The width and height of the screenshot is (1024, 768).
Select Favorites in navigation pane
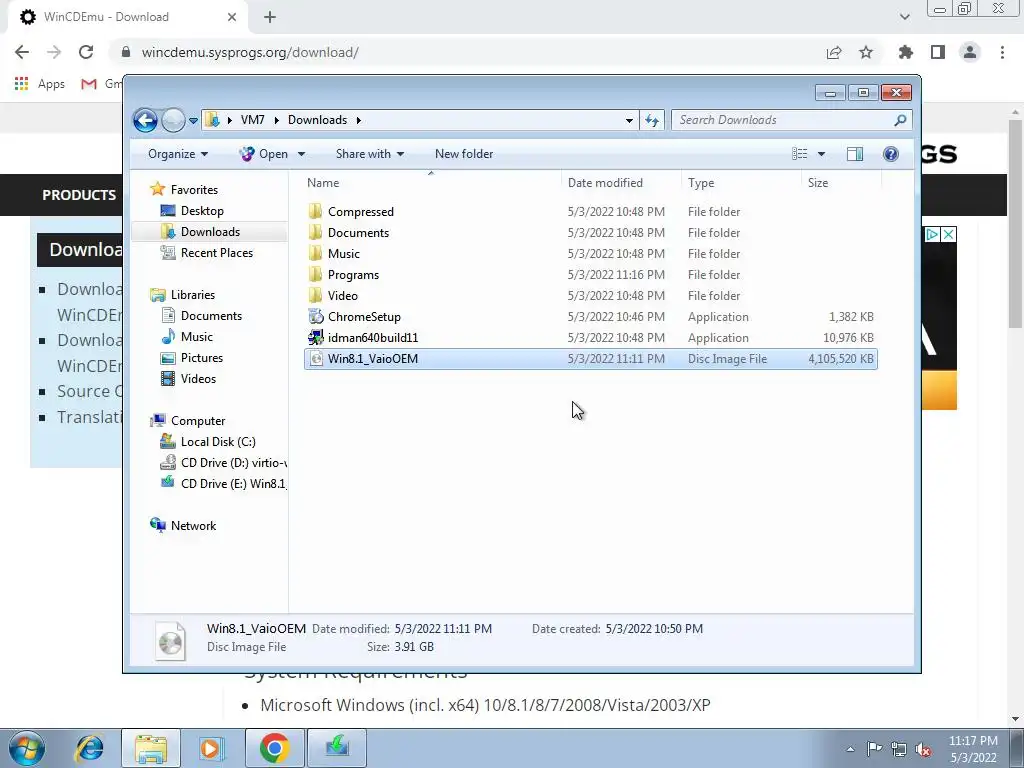click(194, 190)
